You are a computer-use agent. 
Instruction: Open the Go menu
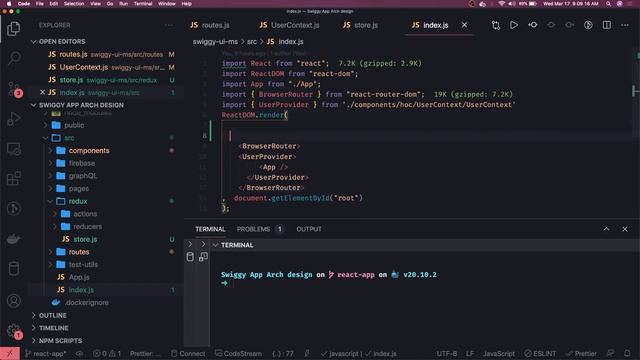coord(110,4)
